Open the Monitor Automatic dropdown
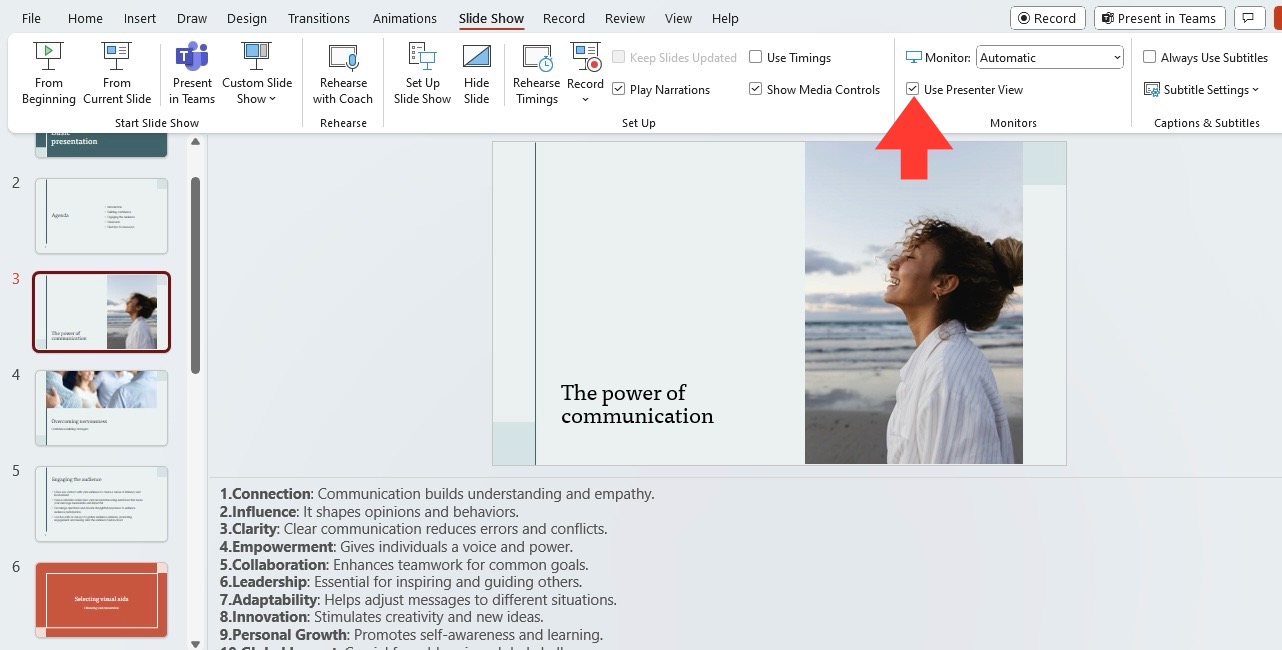 click(1050, 58)
